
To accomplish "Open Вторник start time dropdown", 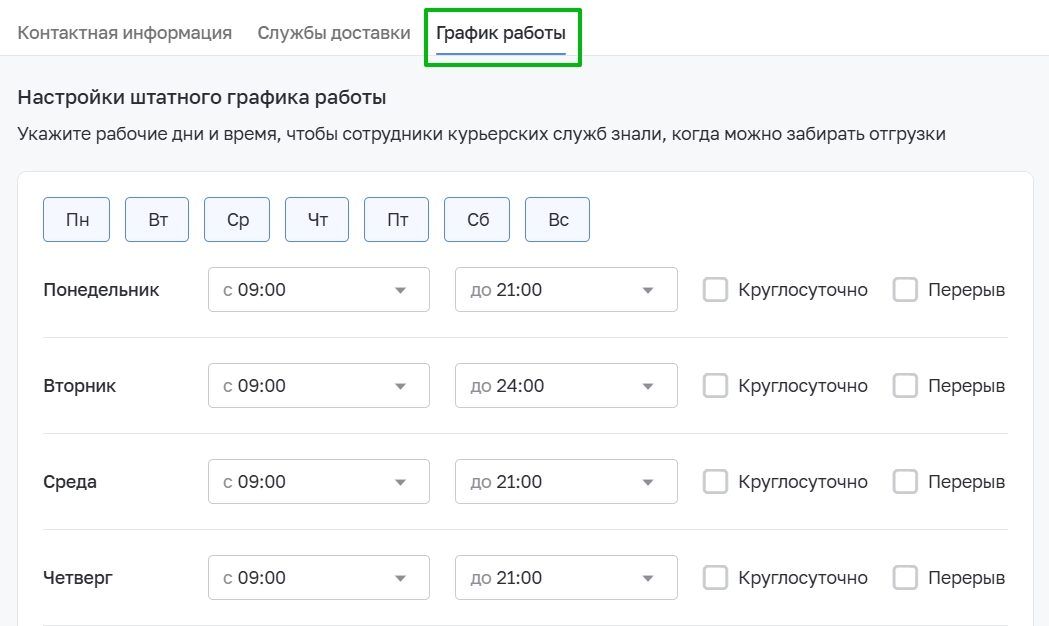I will pyautogui.click(x=318, y=385).
